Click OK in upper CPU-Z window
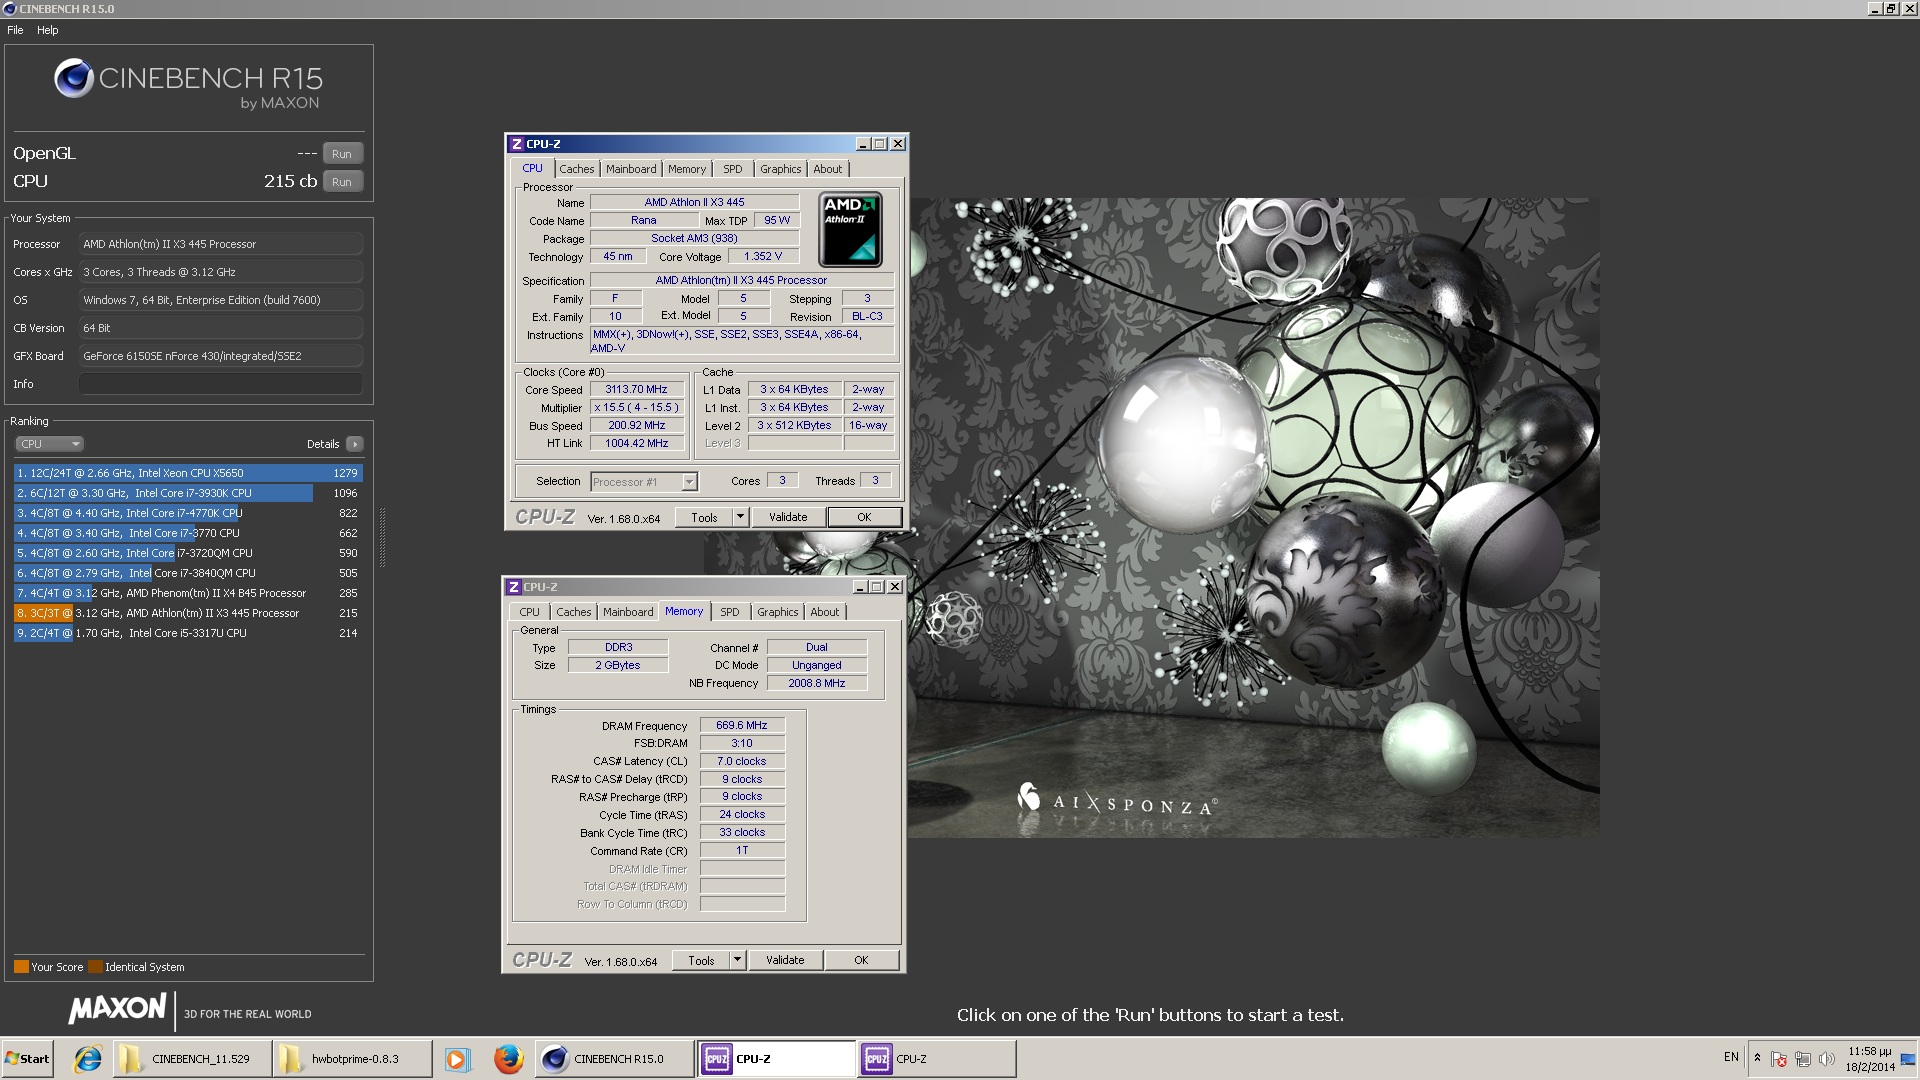This screenshot has height=1080, width=1920. pos(864,518)
